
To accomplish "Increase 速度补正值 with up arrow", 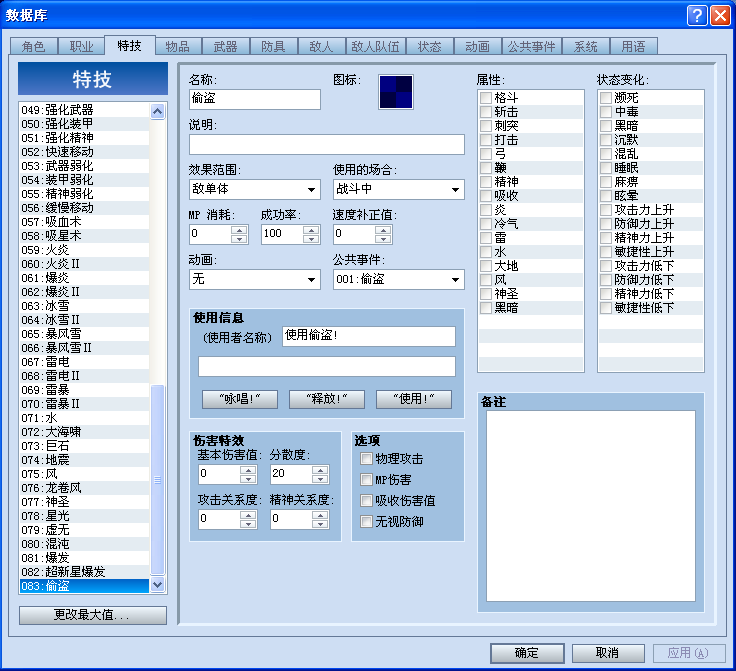I will click(x=383, y=230).
